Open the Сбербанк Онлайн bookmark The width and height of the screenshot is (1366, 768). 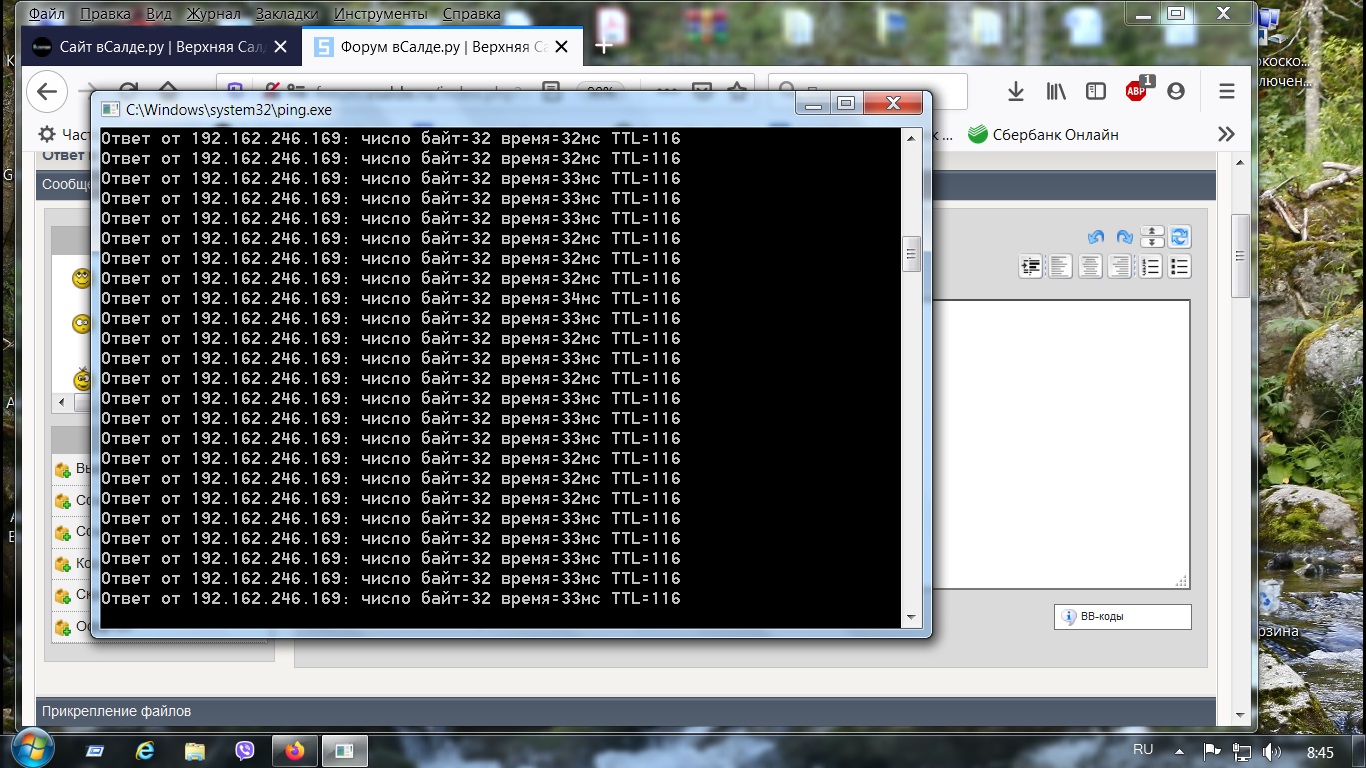[x=1043, y=135]
